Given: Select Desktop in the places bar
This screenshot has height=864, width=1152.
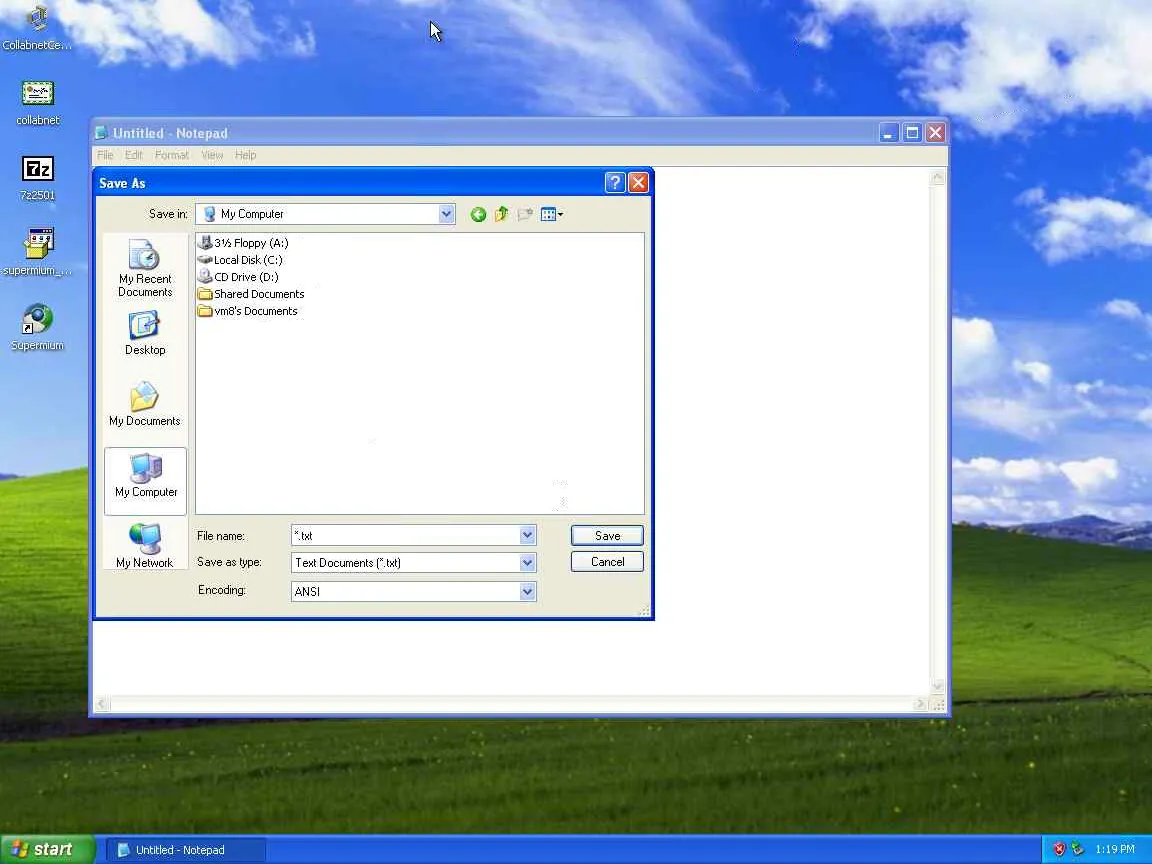Looking at the screenshot, I should coord(145,334).
